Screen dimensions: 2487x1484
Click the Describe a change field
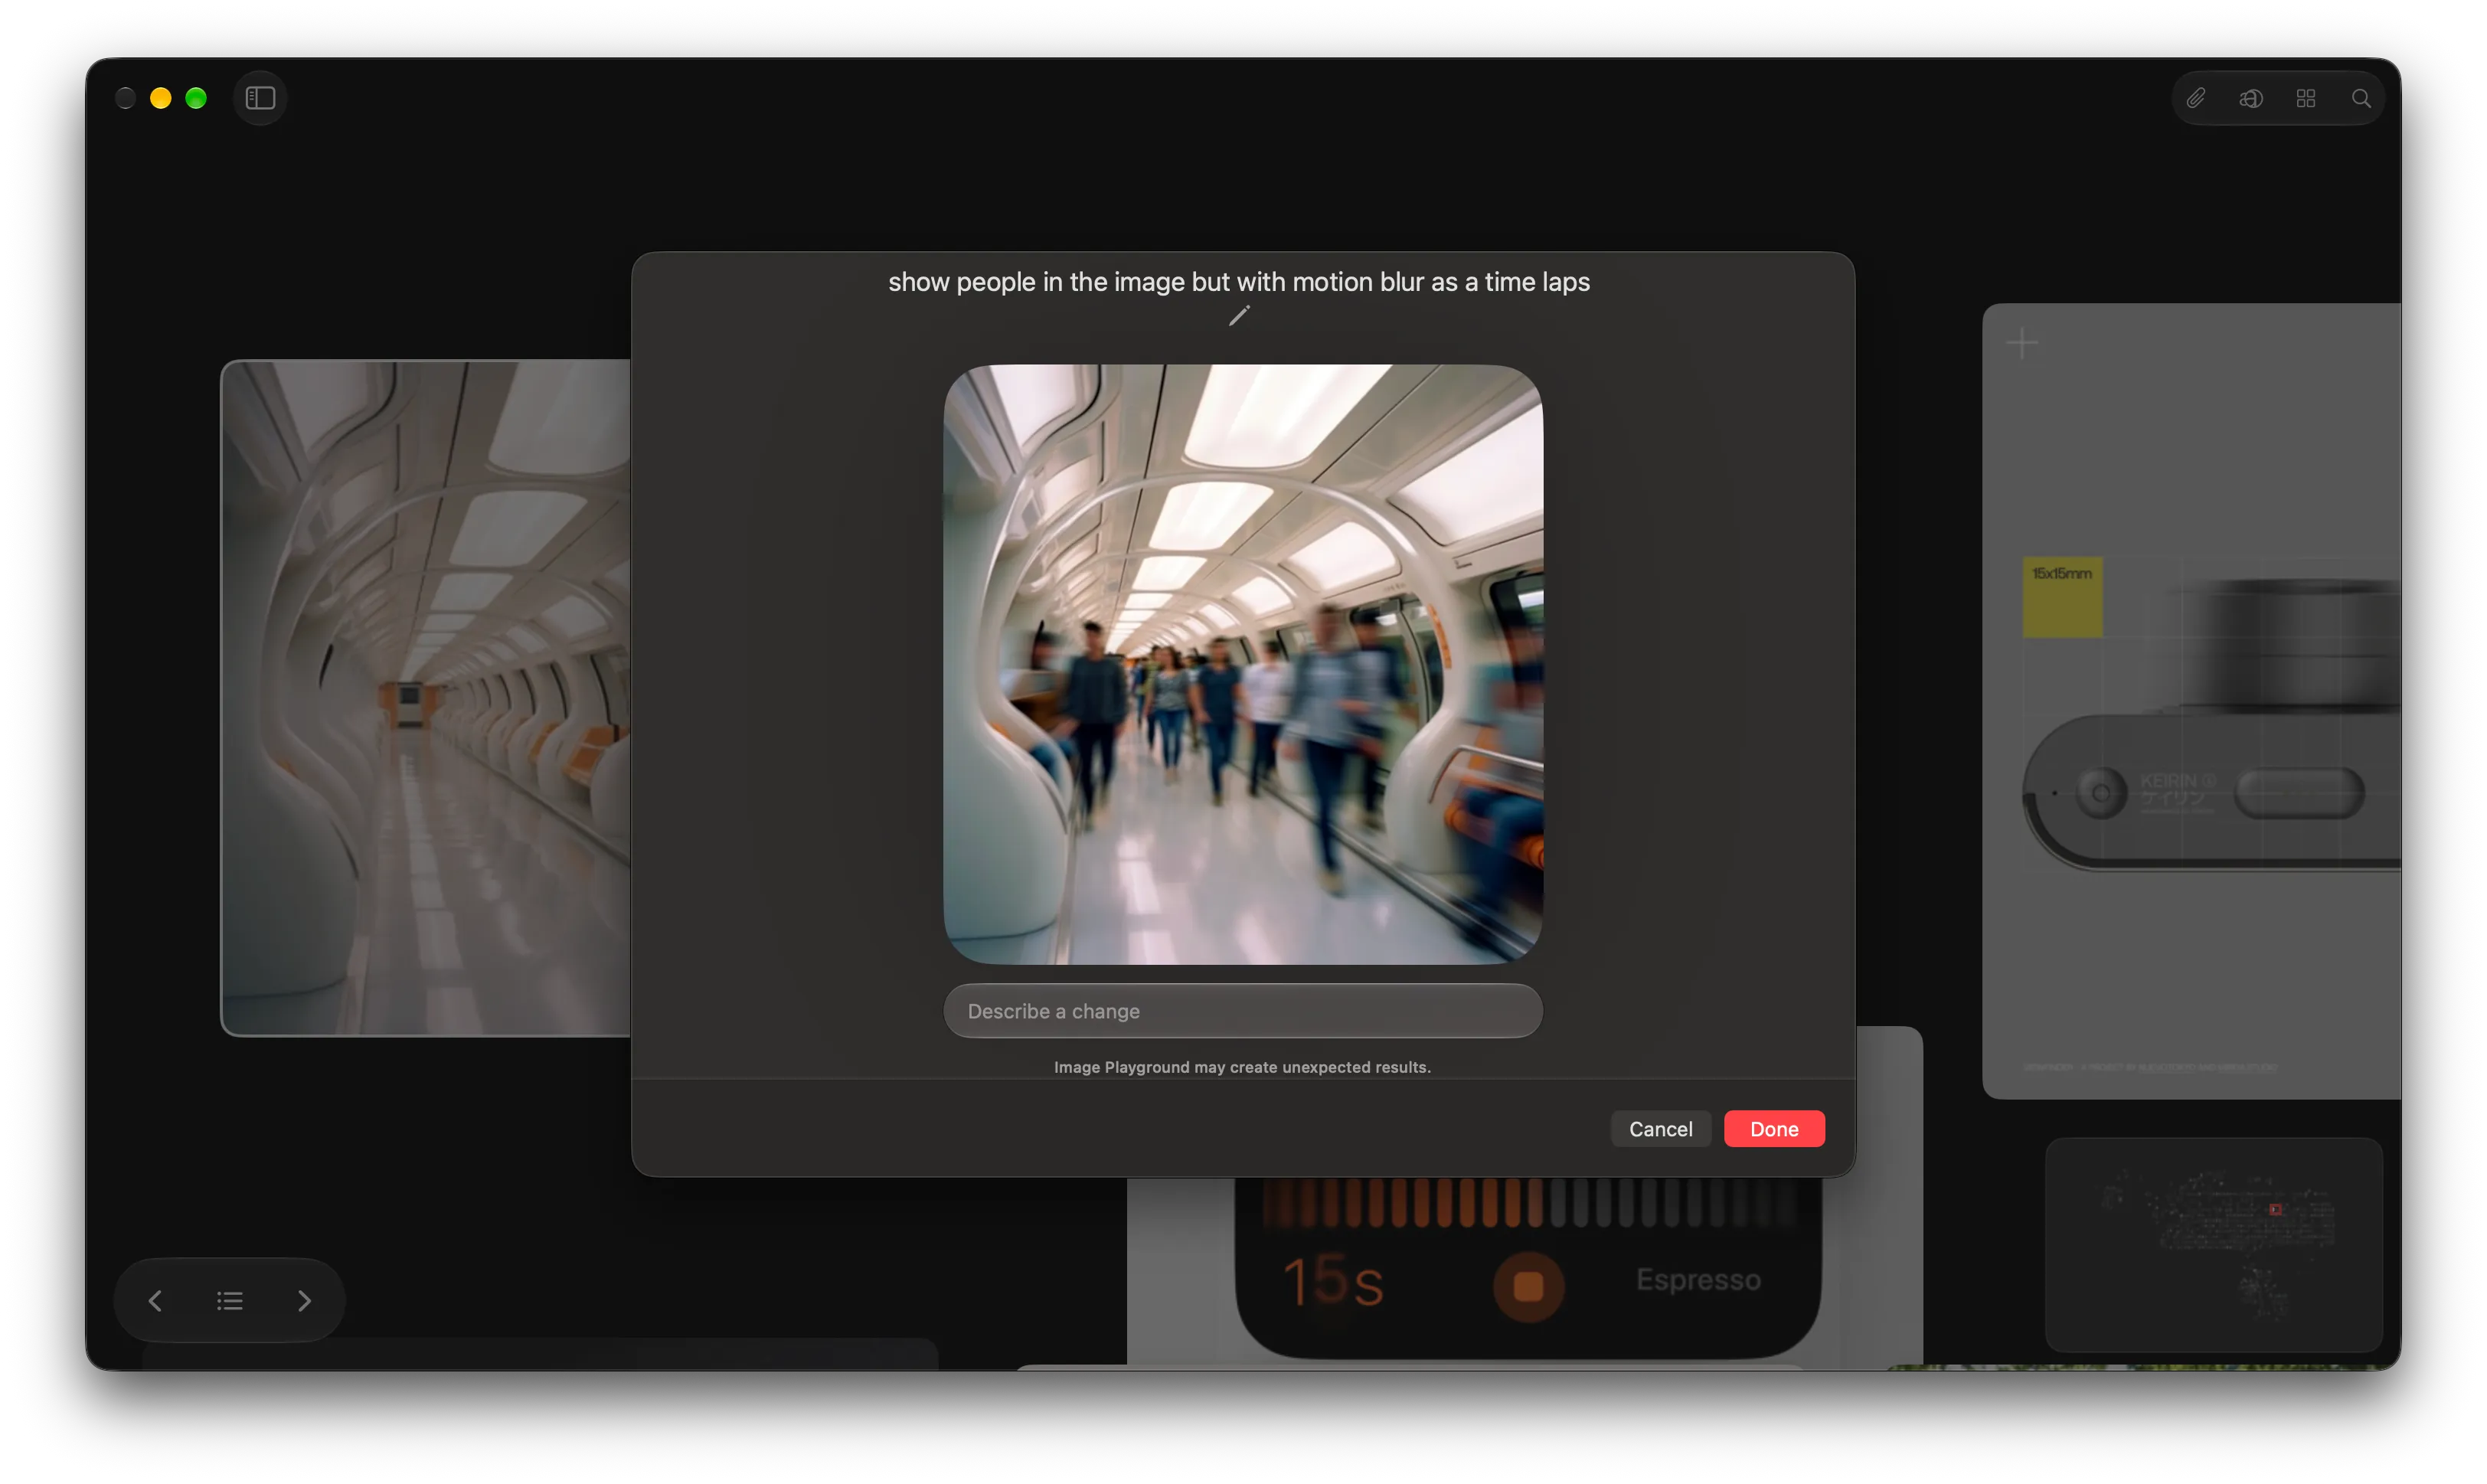click(x=1242, y=1011)
